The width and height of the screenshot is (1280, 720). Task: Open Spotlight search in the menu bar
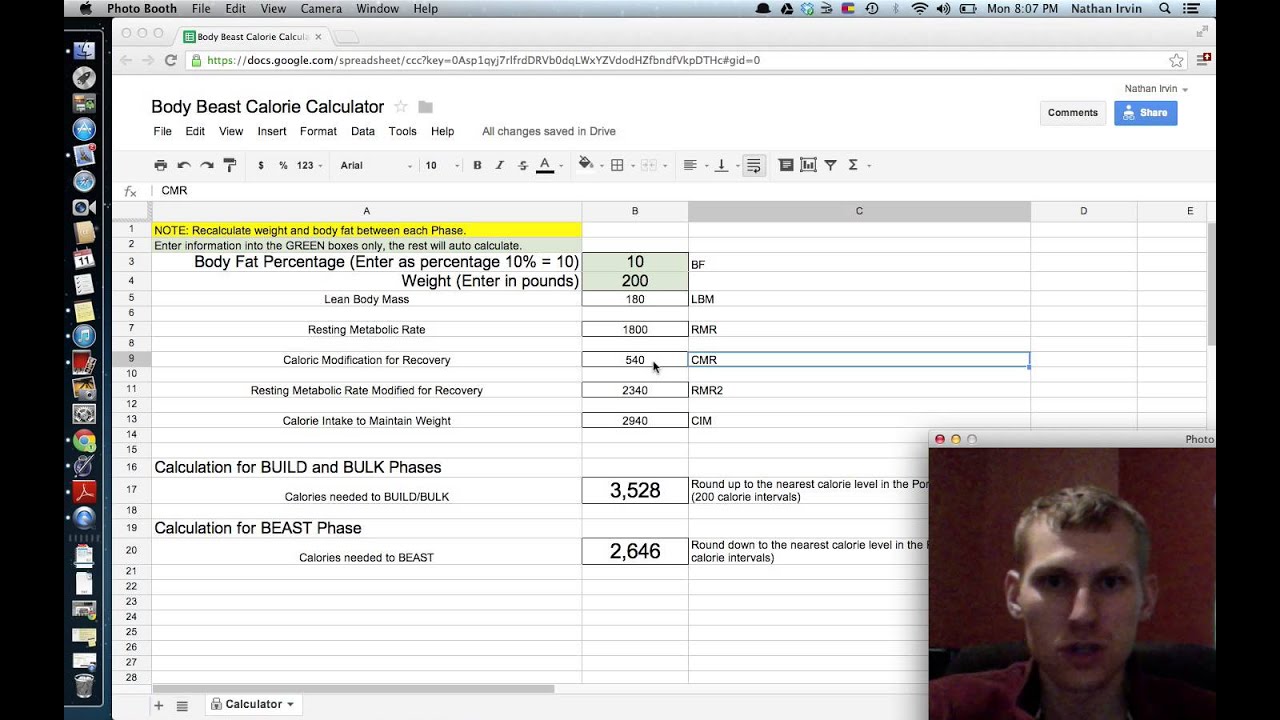pyautogui.click(x=1165, y=8)
